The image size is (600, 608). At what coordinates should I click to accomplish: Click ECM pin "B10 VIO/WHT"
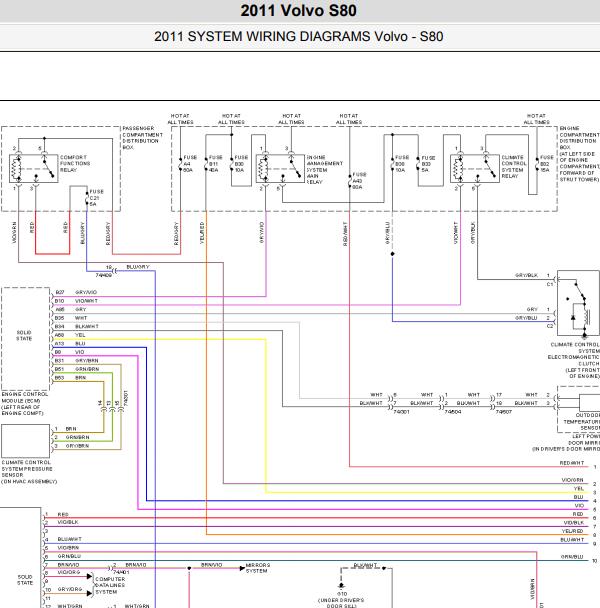tap(76, 301)
